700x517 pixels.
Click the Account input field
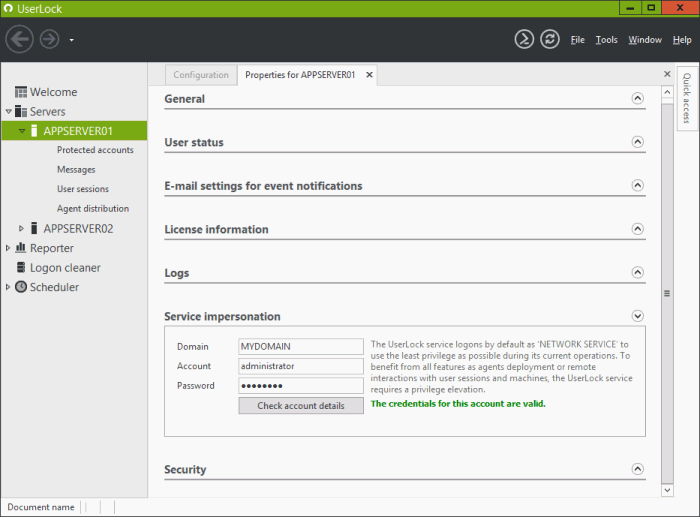pos(301,366)
